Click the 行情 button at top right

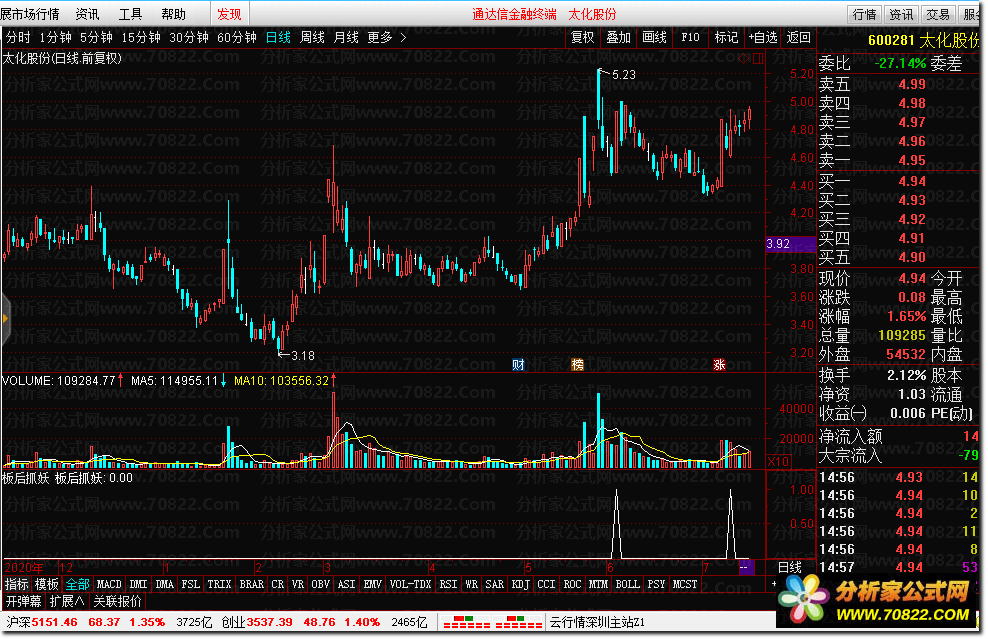point(864,14)
